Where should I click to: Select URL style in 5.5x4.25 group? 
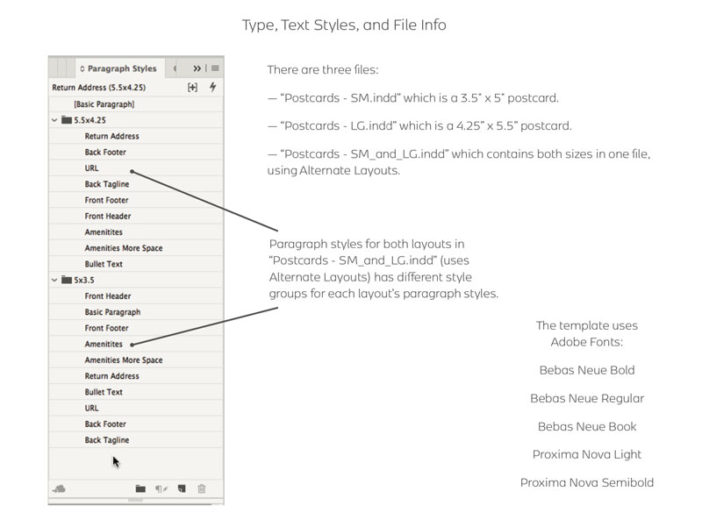coord(92,168)
